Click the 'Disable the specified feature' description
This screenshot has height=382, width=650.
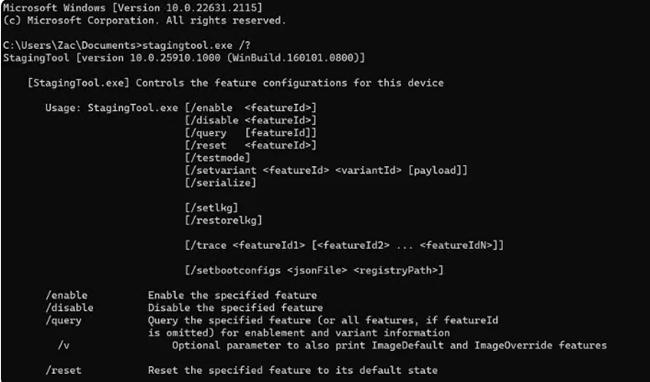point(235,307)
